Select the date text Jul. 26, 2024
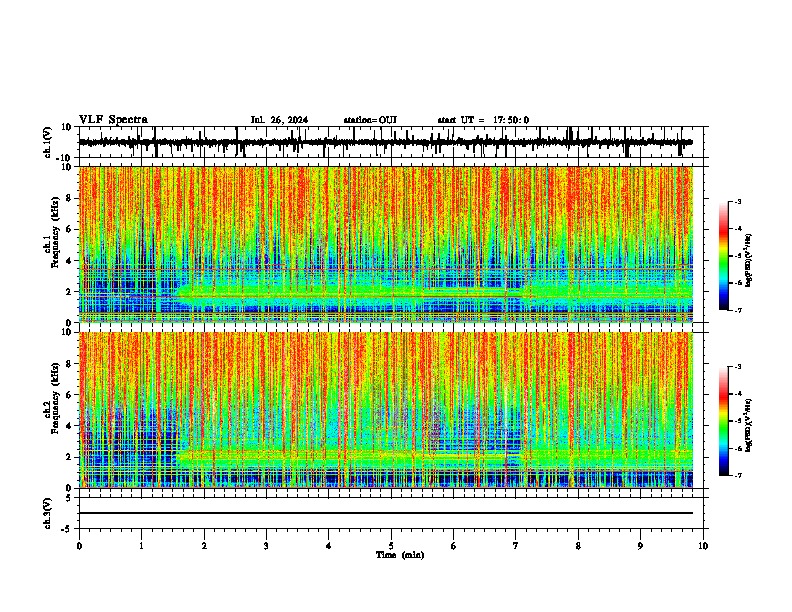Image resolution: width=792 pixels, height=612 pixels. 279,120
